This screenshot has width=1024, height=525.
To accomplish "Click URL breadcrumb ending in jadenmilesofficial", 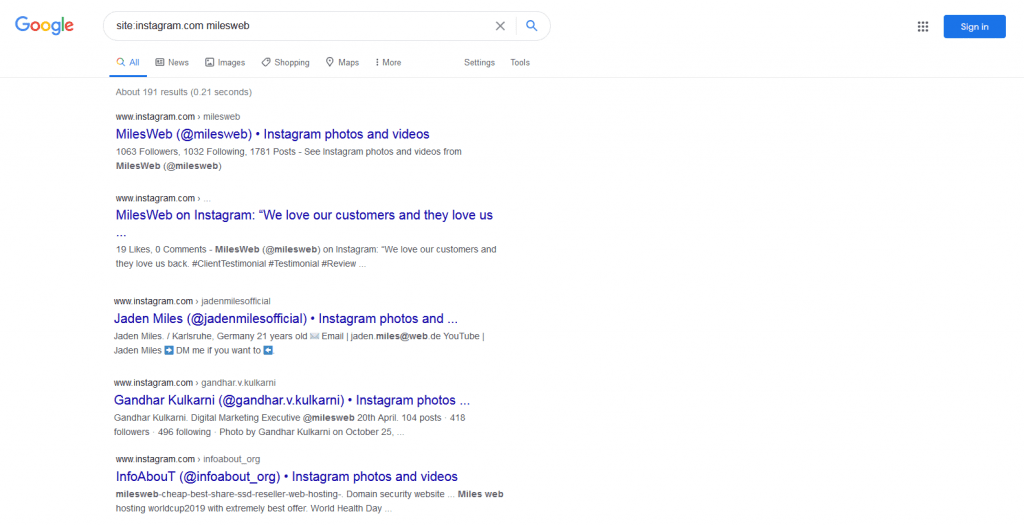I will click(x=192, y=301).
